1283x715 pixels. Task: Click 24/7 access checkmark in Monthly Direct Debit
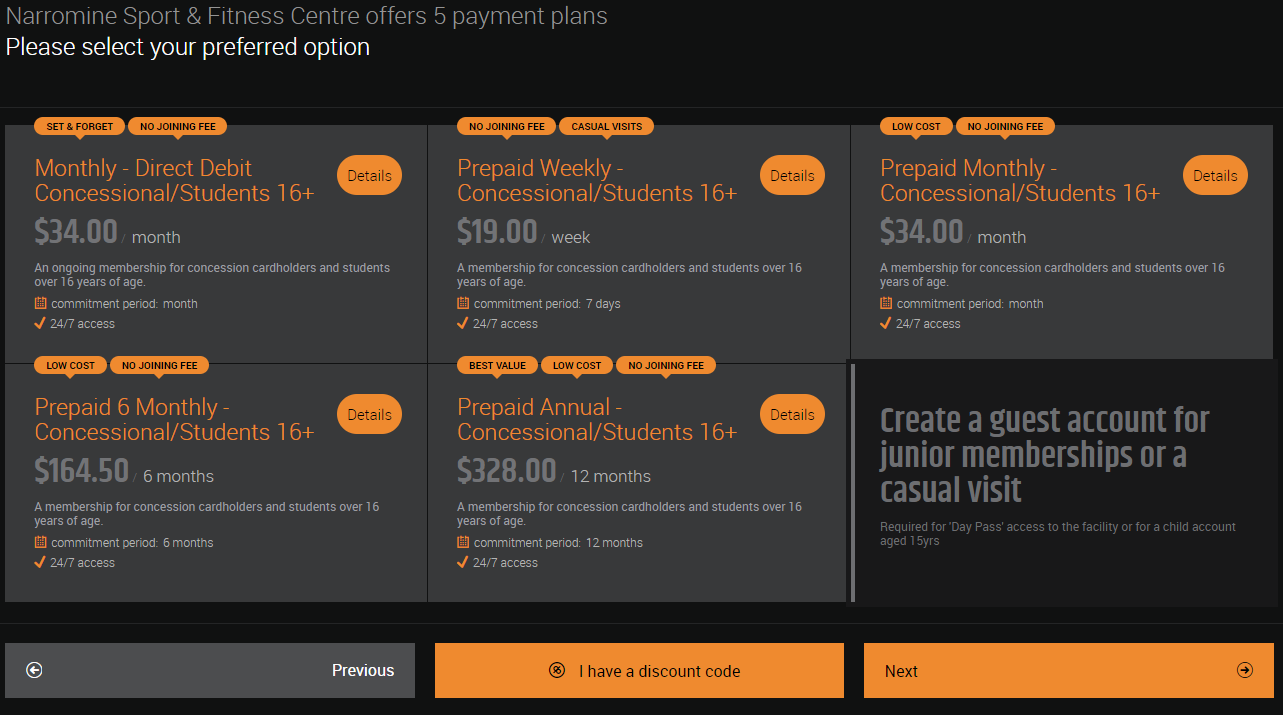point(40,323)
